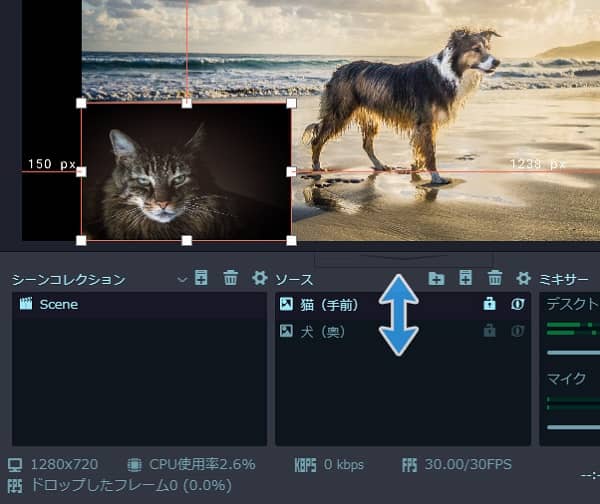Remove the selected source with trash icon

tap(494, 277)
